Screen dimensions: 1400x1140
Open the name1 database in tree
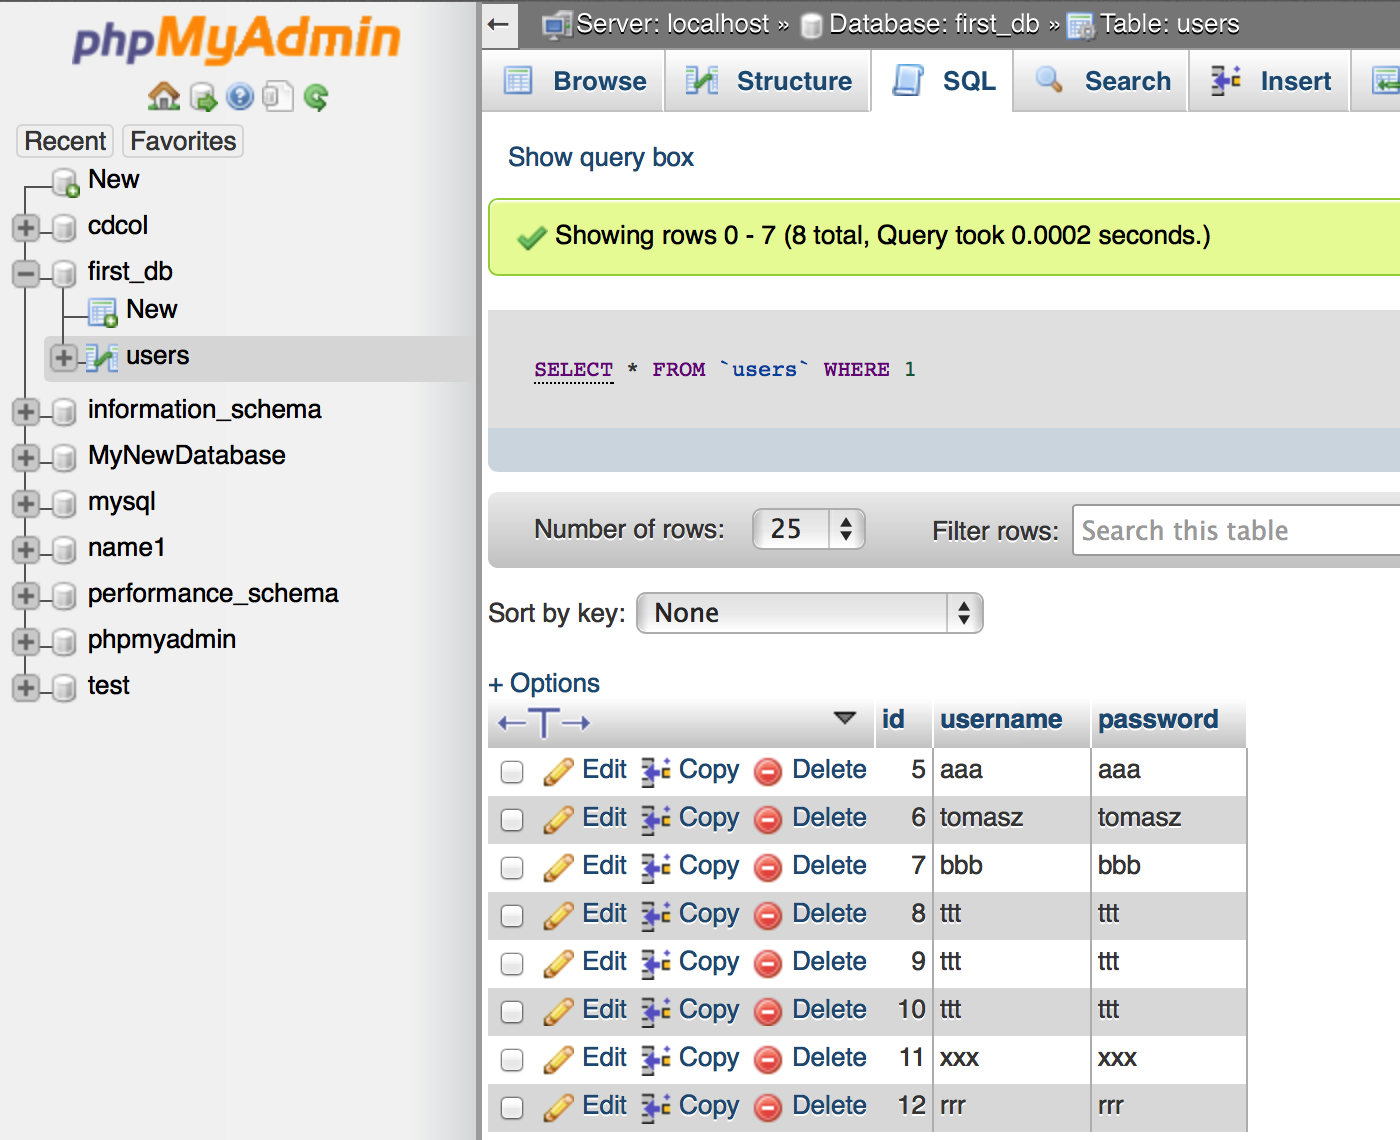click(x=126, y=548)
